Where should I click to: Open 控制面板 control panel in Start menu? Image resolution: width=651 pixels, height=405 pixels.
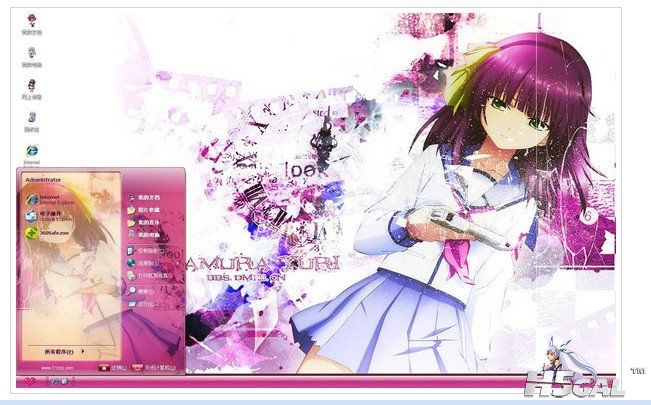[x=146, y=251]
